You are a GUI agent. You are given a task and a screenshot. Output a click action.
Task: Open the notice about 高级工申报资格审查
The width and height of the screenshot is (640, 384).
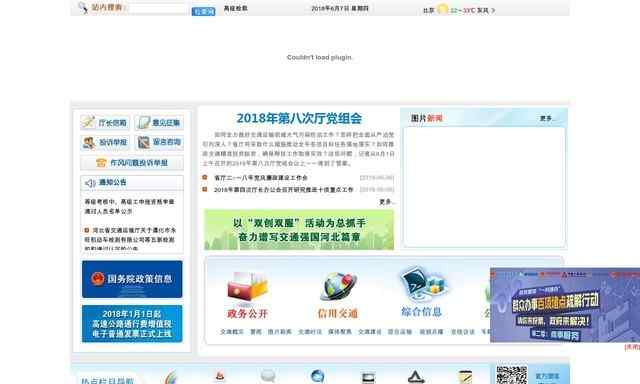tap(129, 206)
